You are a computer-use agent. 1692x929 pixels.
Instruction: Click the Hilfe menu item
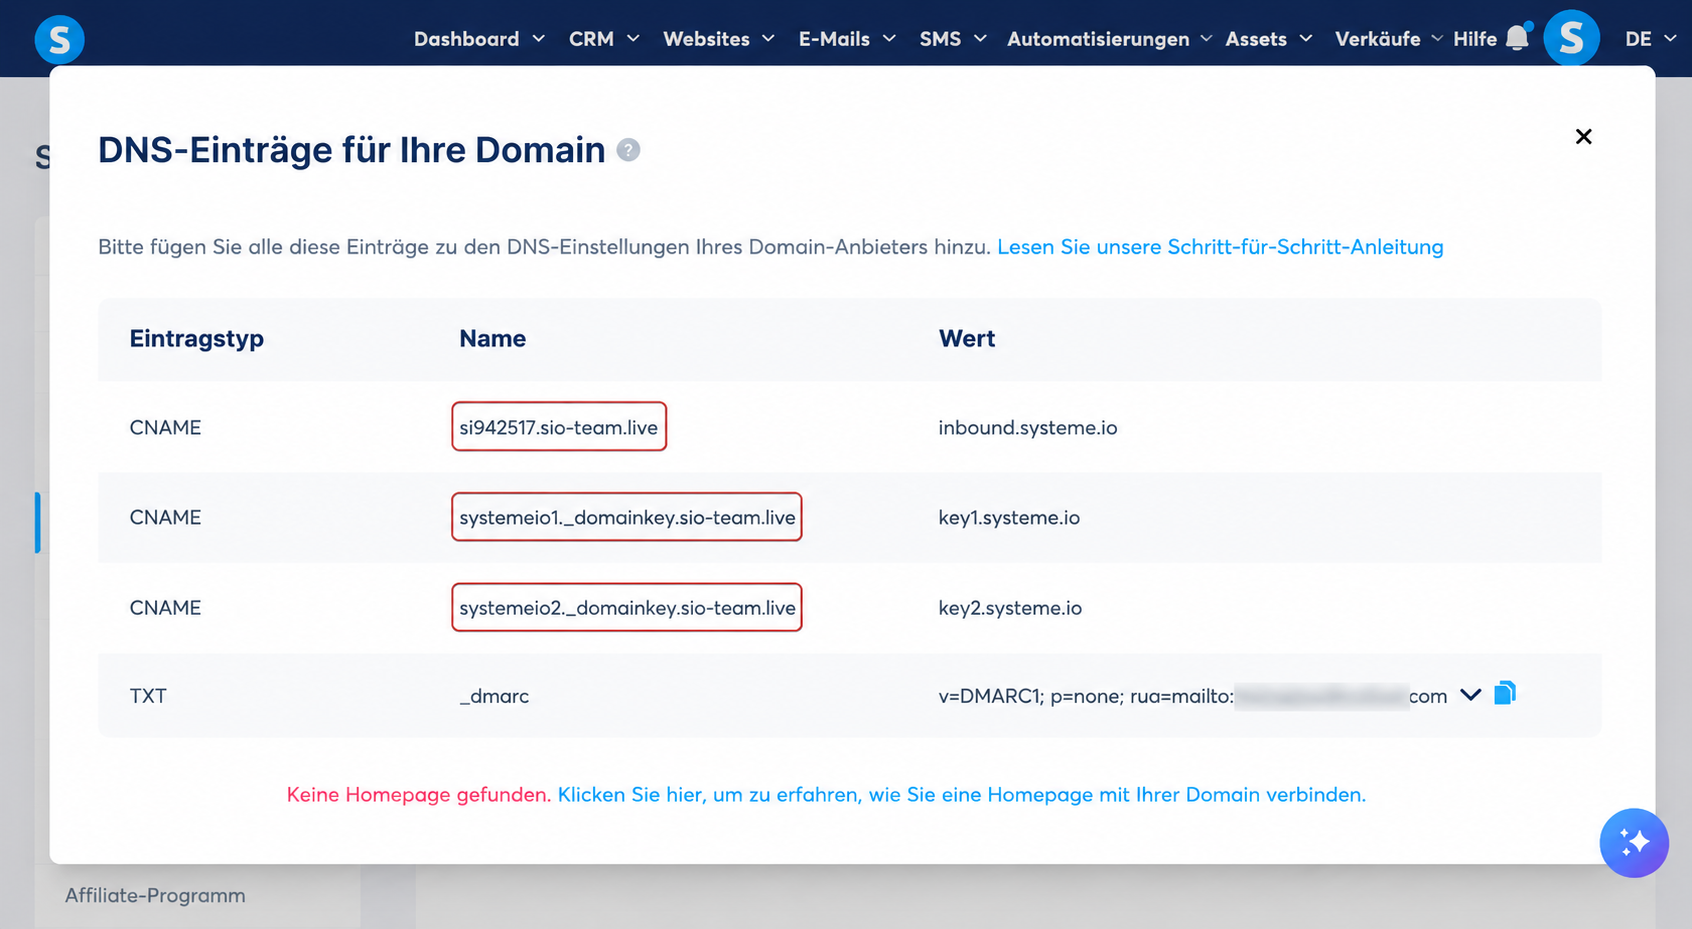[1474, 39]
